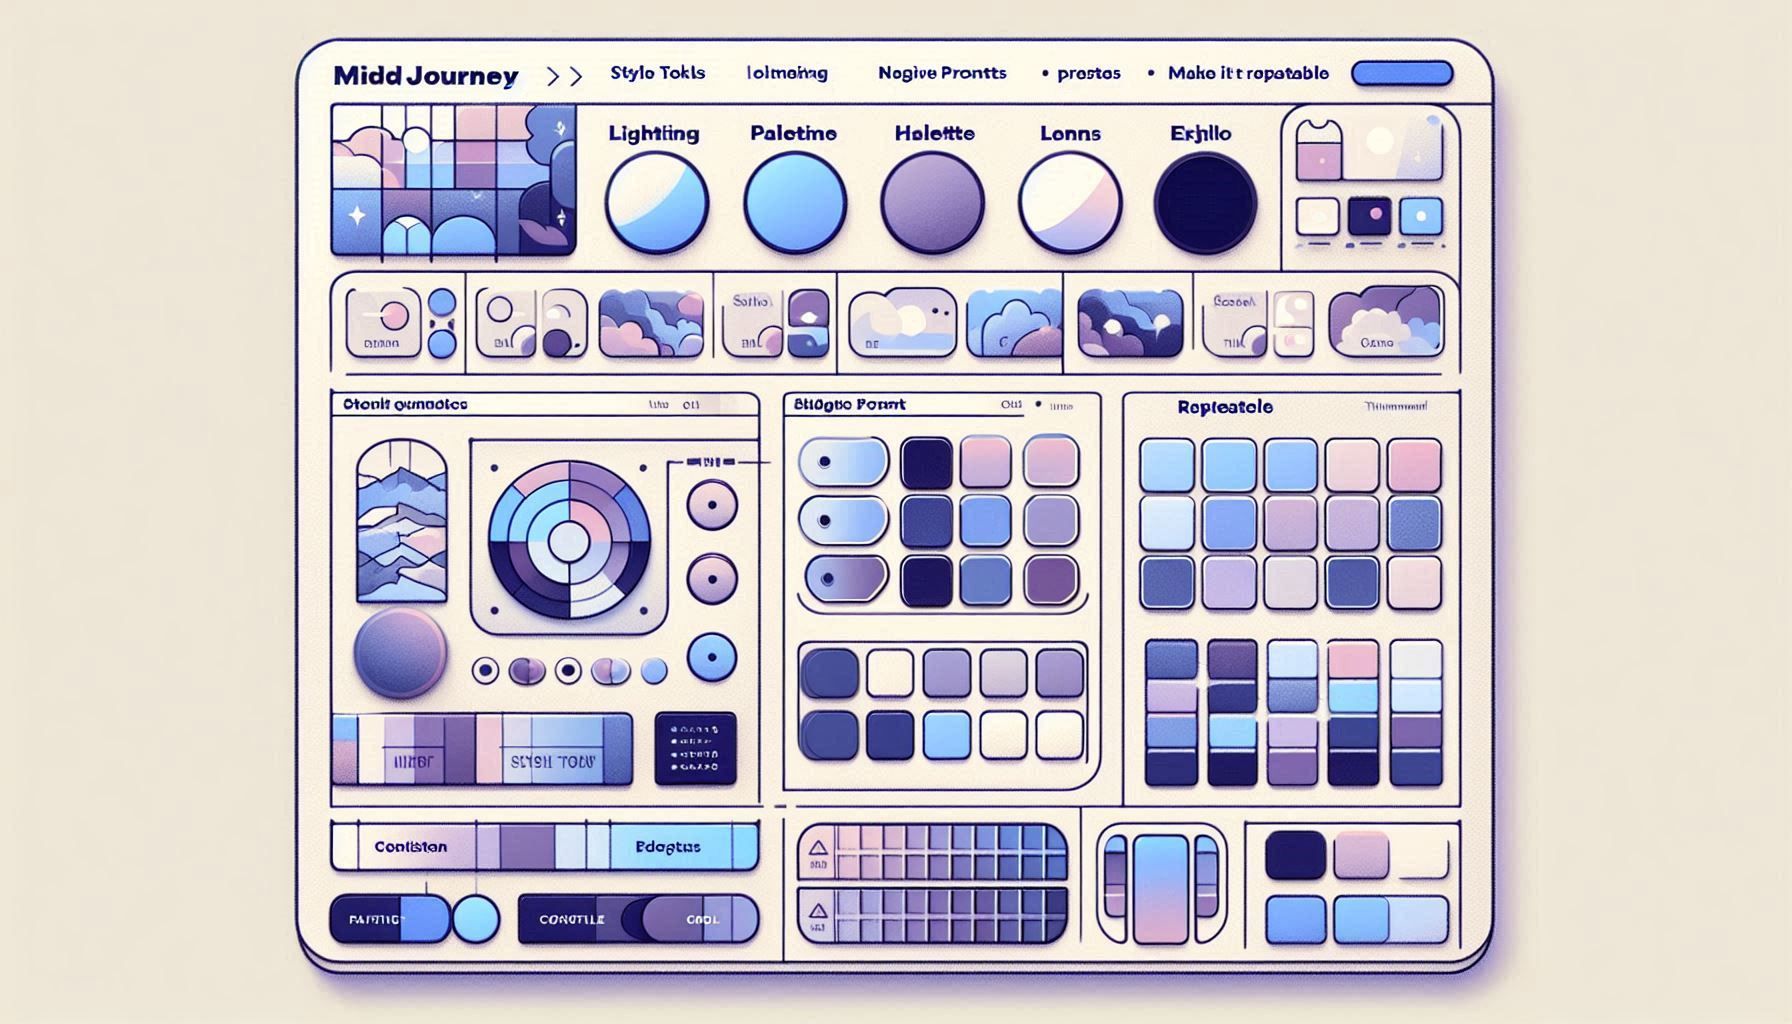Toggle the top pill switch in middle panel
The image size is (1792, 1024).
point(843,462)
